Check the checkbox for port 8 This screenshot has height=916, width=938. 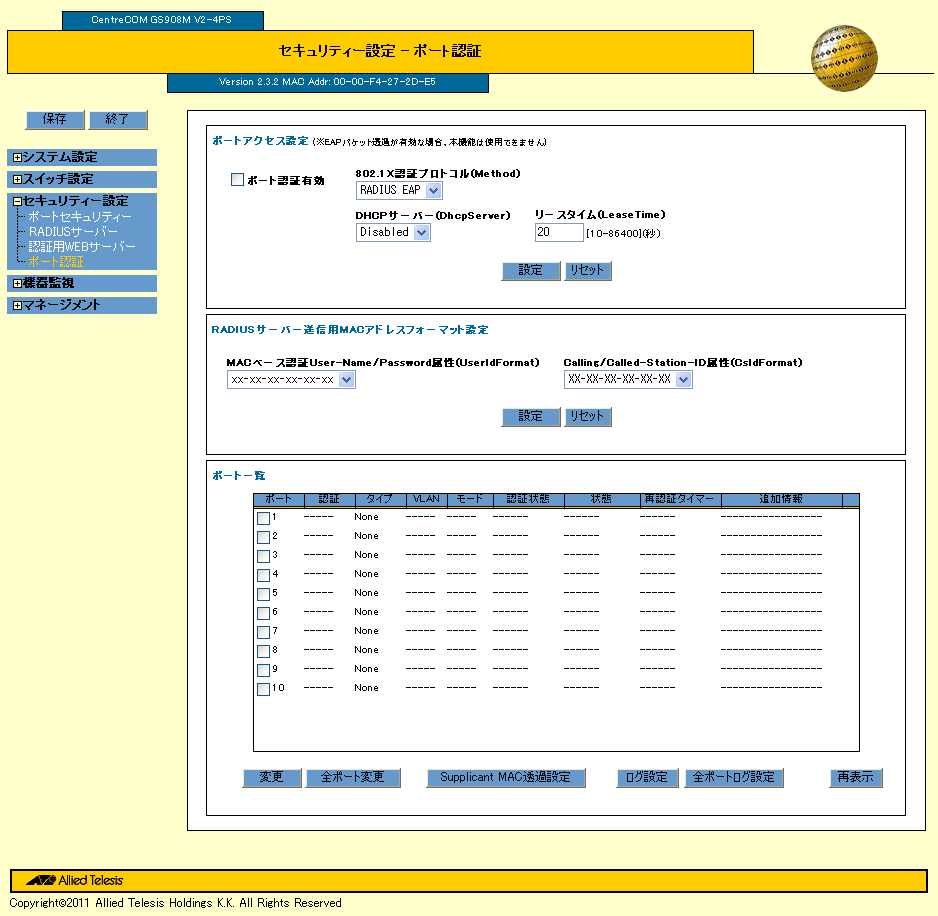point(263,651)
